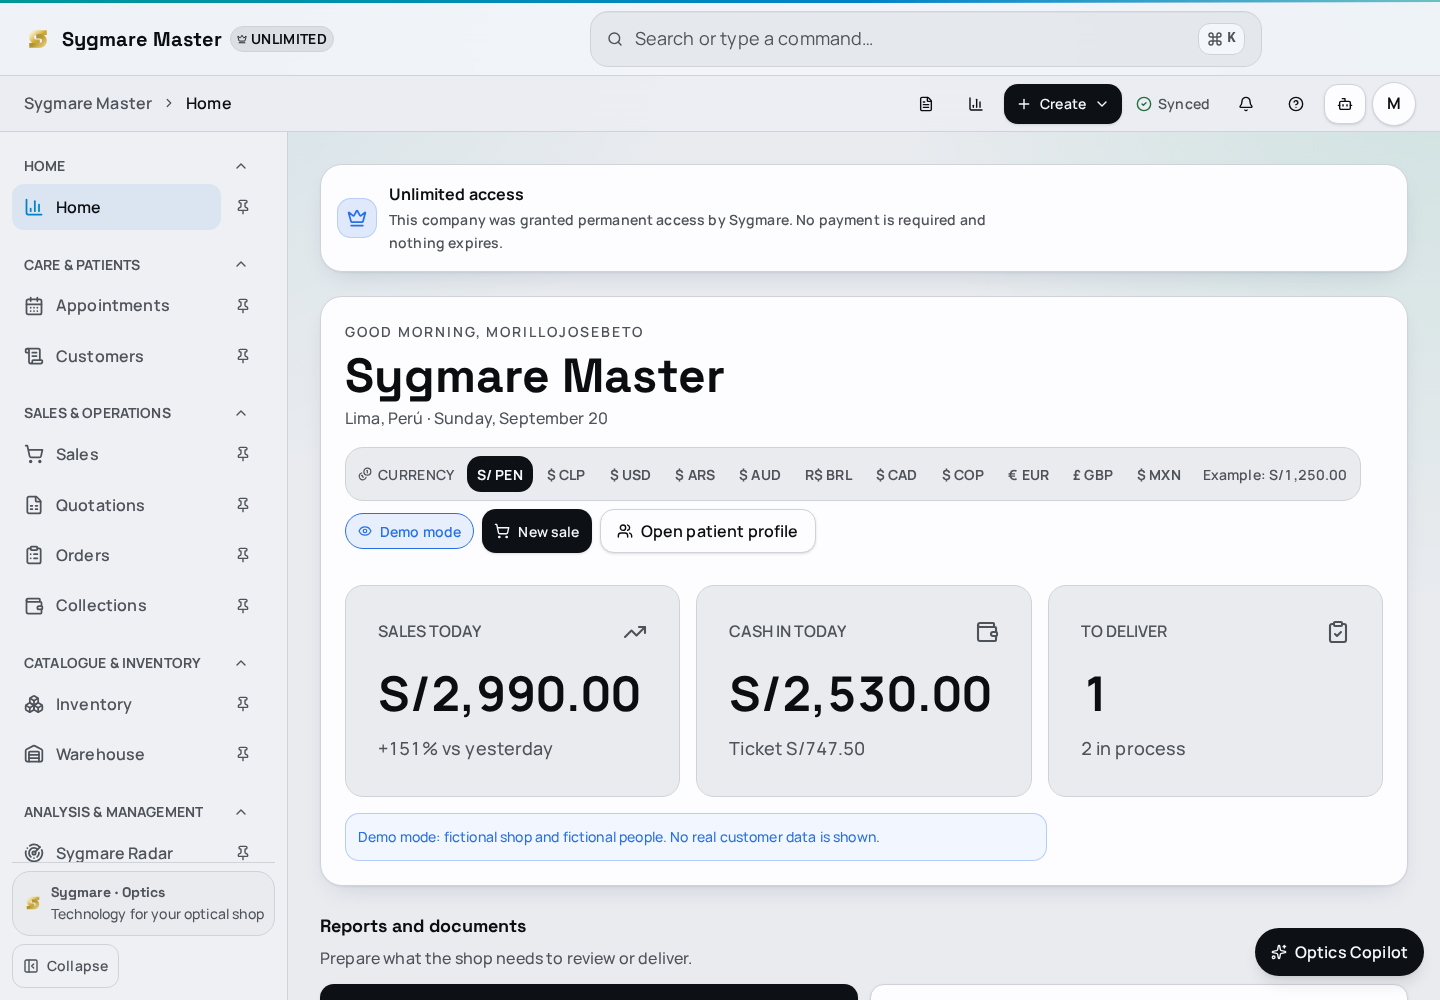Select the $ COP currency
The image size is (1440, 1000).
coord(963,474)
